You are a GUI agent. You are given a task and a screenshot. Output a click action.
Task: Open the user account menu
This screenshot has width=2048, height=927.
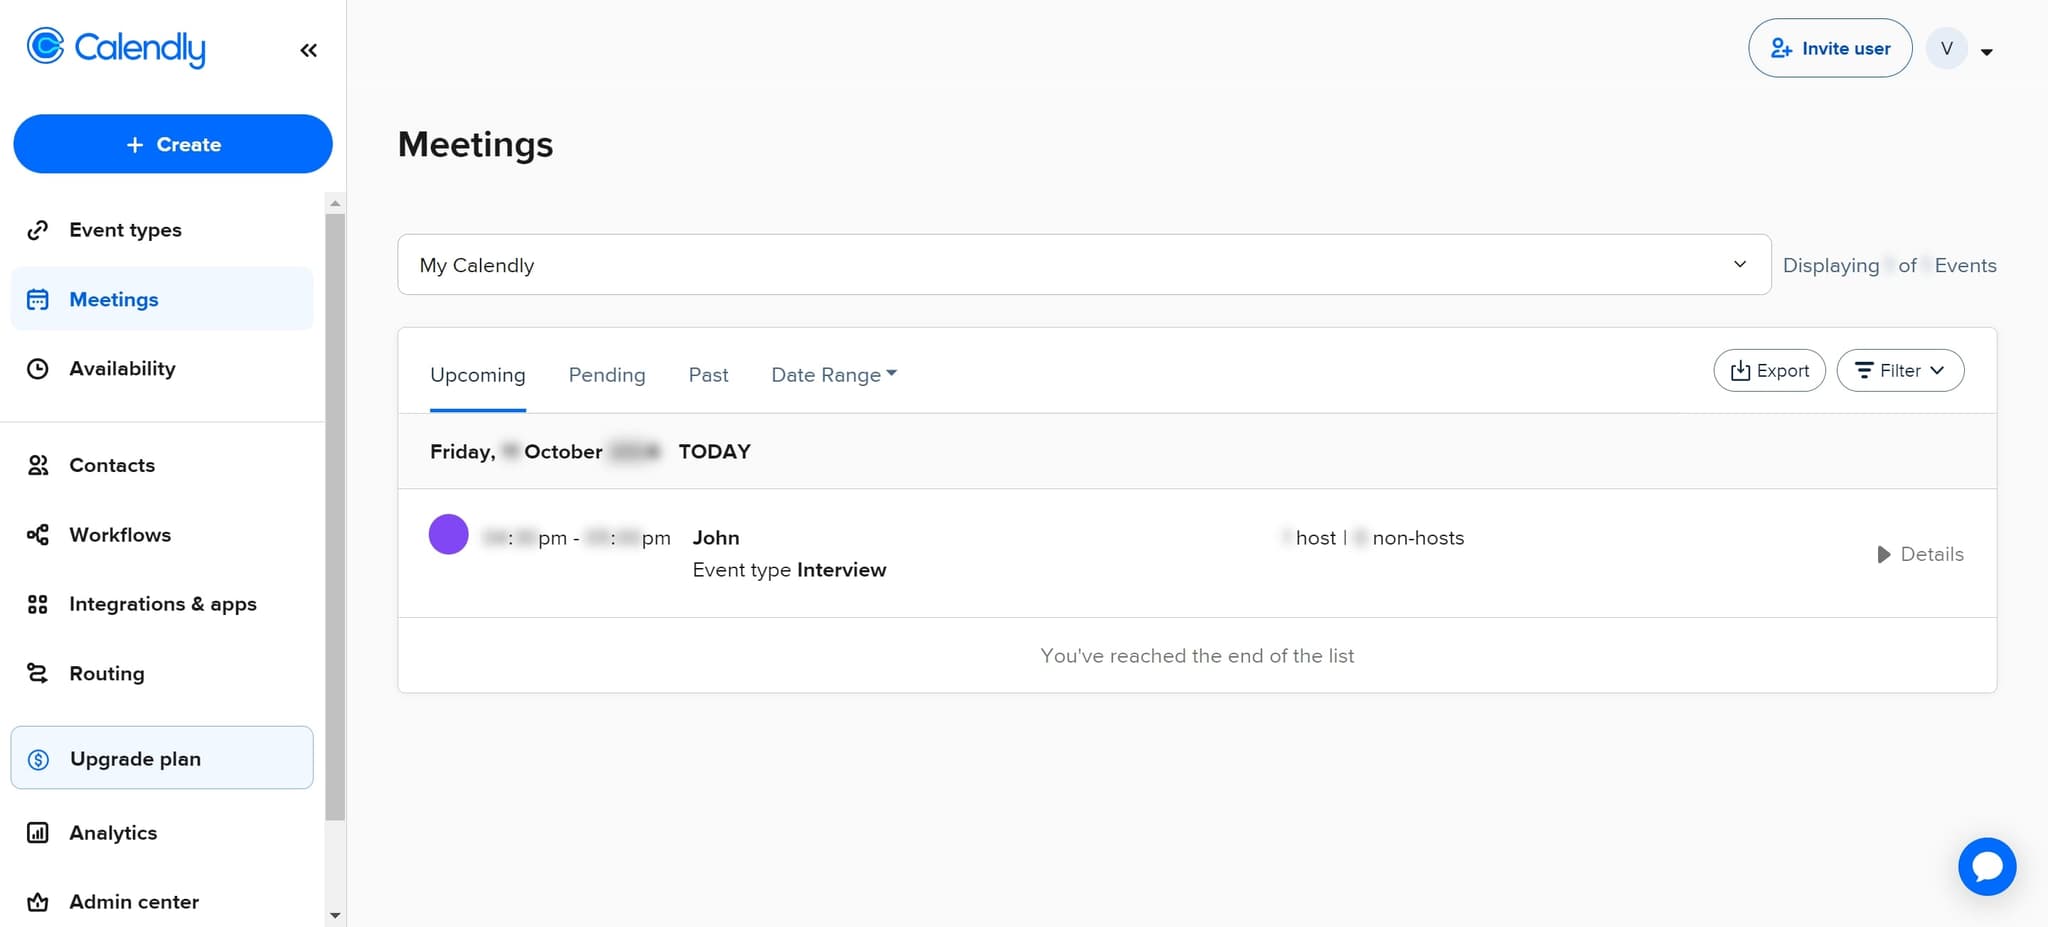click(x=1961, y=48)
